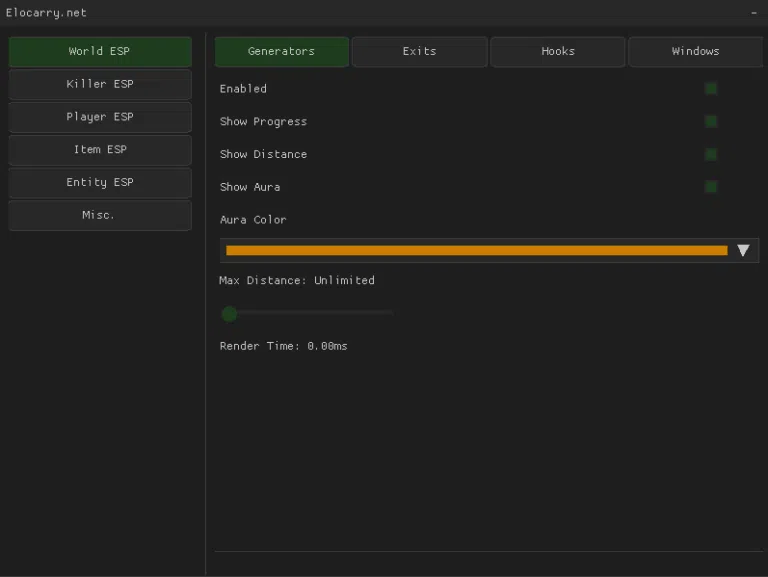
Task: Click the Max Distance slider handle
Action: (x=229, y=314)
